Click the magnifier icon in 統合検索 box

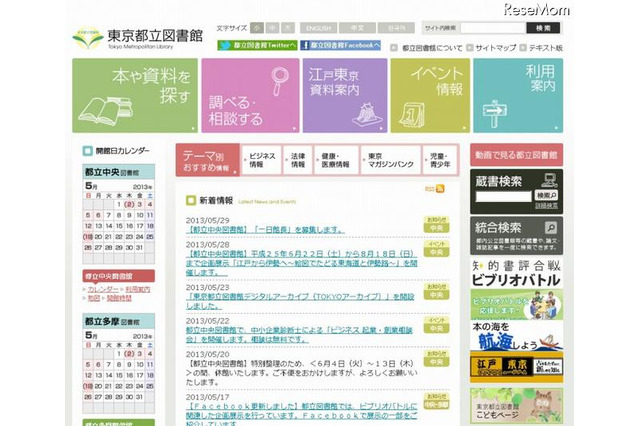point(551,227)
